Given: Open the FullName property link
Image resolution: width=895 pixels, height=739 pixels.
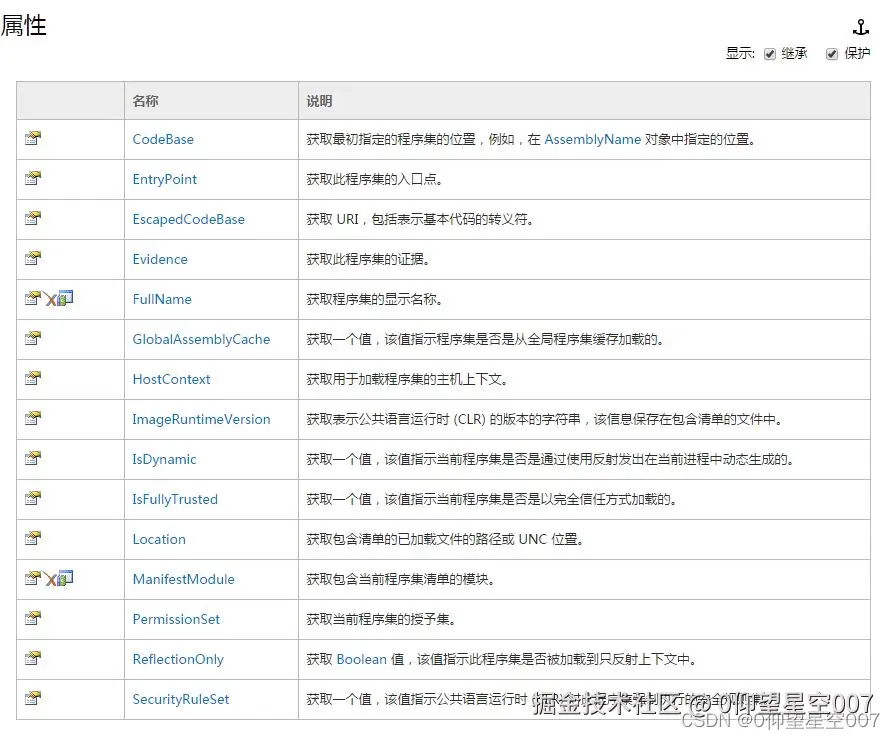Looking at the screenshot, I should 162,299.
